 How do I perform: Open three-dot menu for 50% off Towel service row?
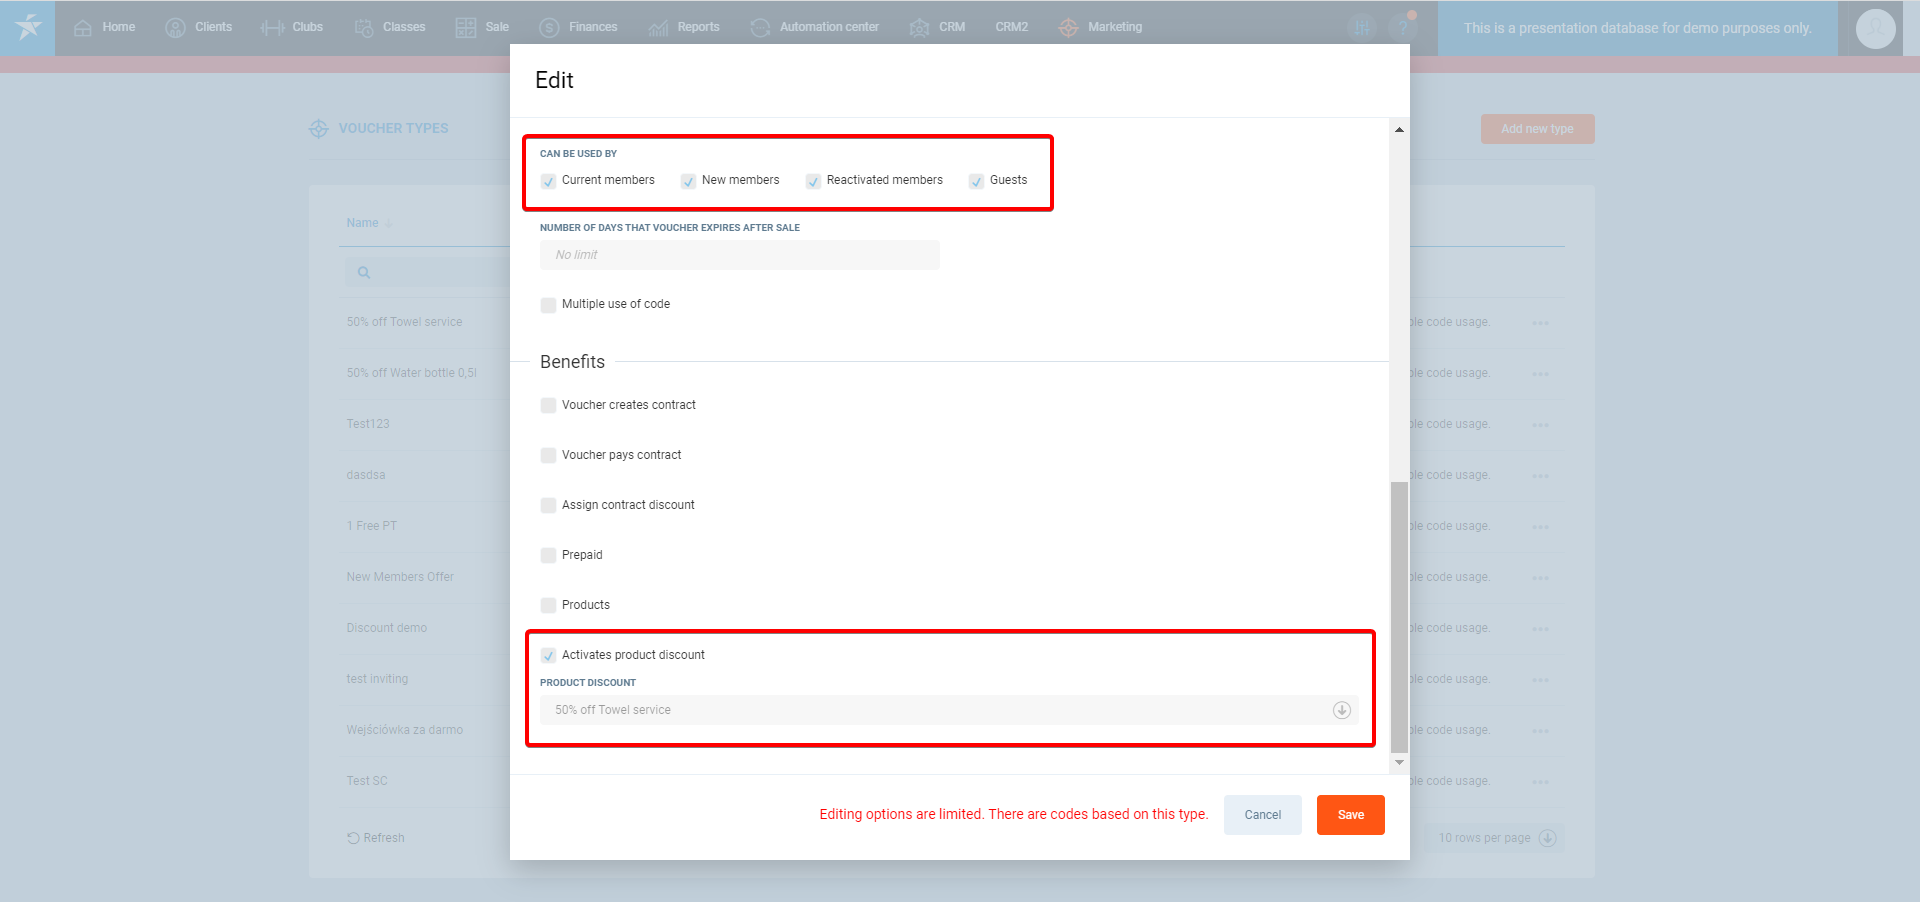1540,323
